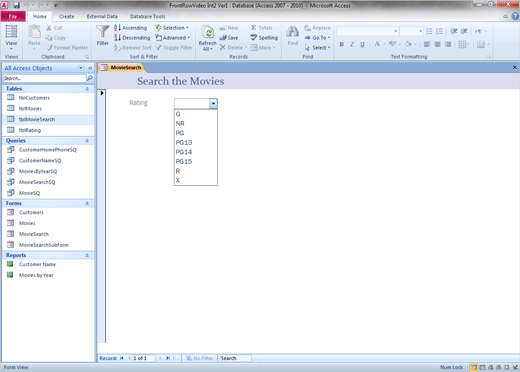520x372 pixels.
Task: Run the Spelling check
Action: tap(264, 38)
